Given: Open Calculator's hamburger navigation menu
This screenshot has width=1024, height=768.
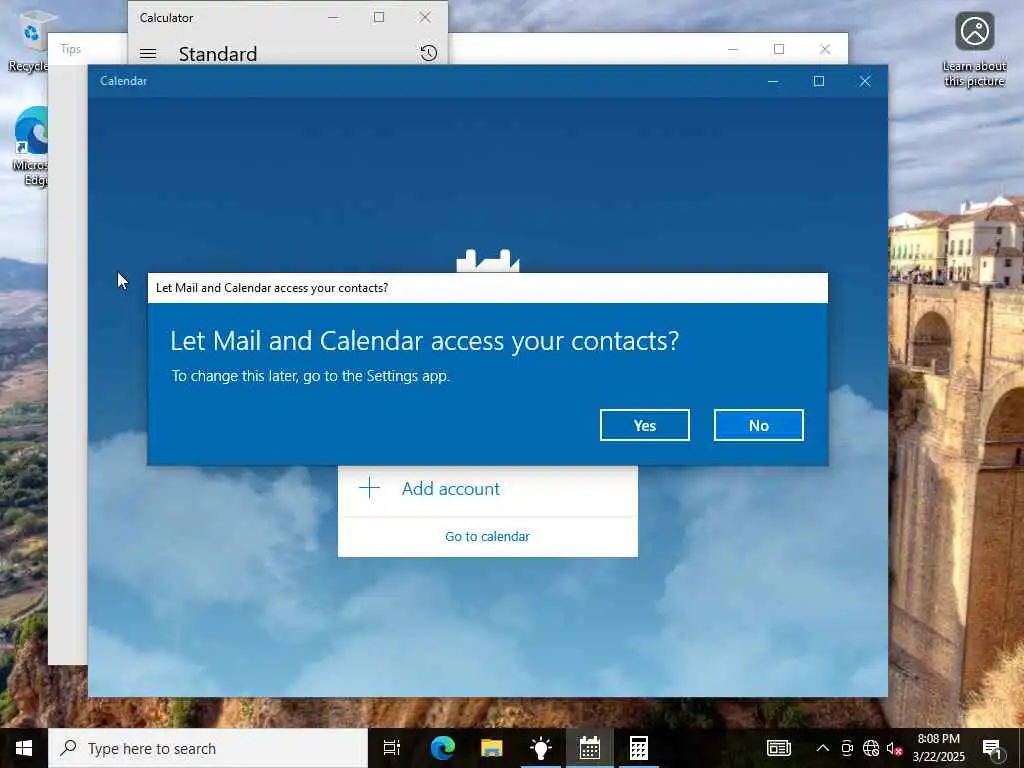Looking at the screenshot, I should click(148, 54).
